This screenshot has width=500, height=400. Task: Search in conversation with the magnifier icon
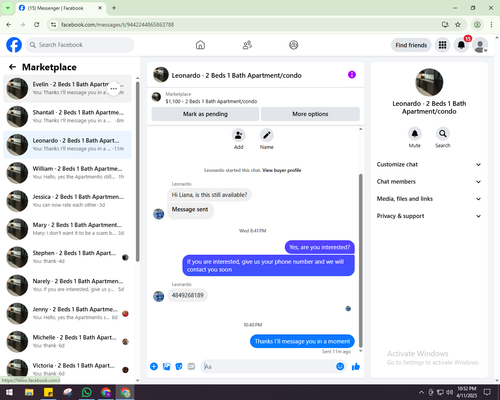click(443, 134)
